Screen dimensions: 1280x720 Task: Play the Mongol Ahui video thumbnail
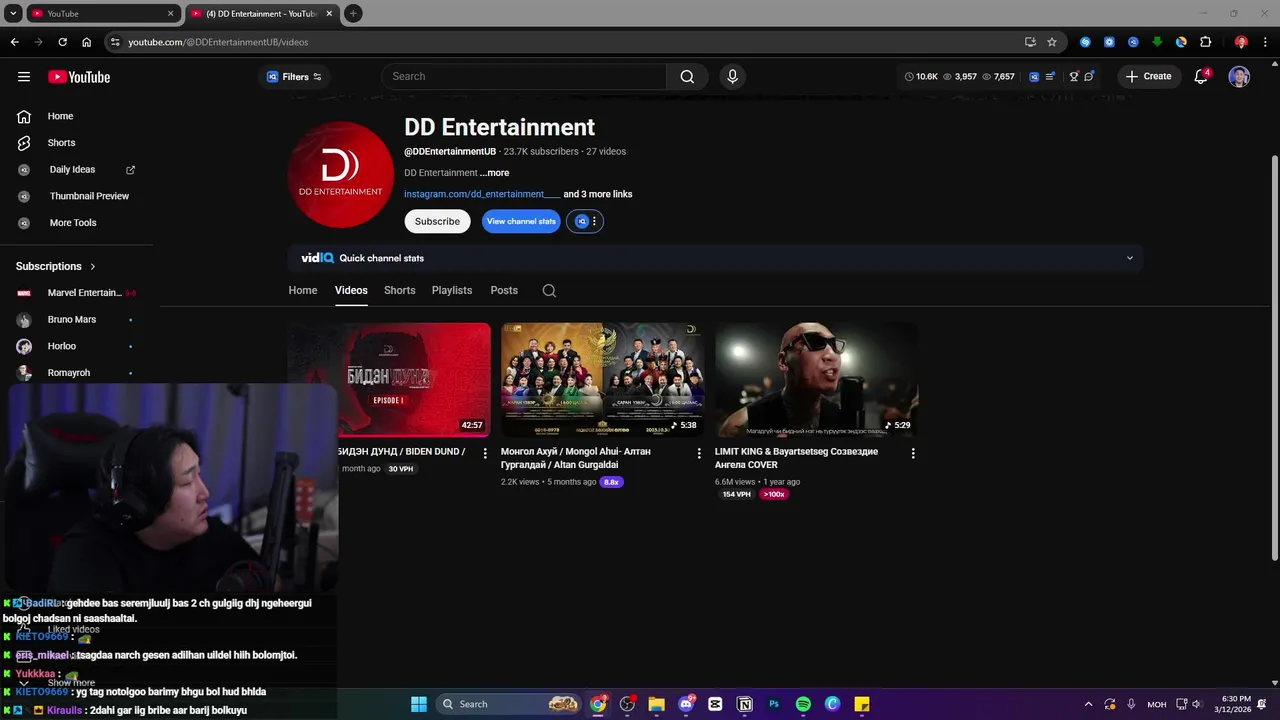click(602, 379)
